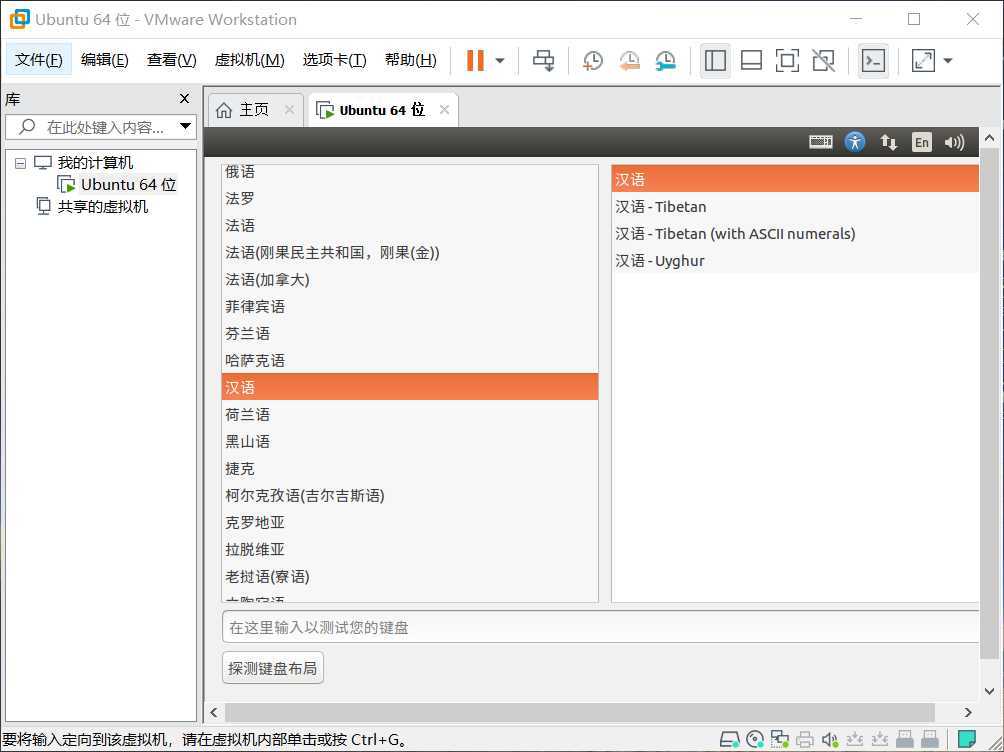1004x752 pixels.
Task: Open the 文件(F) menu
Action: click(38, 60)
